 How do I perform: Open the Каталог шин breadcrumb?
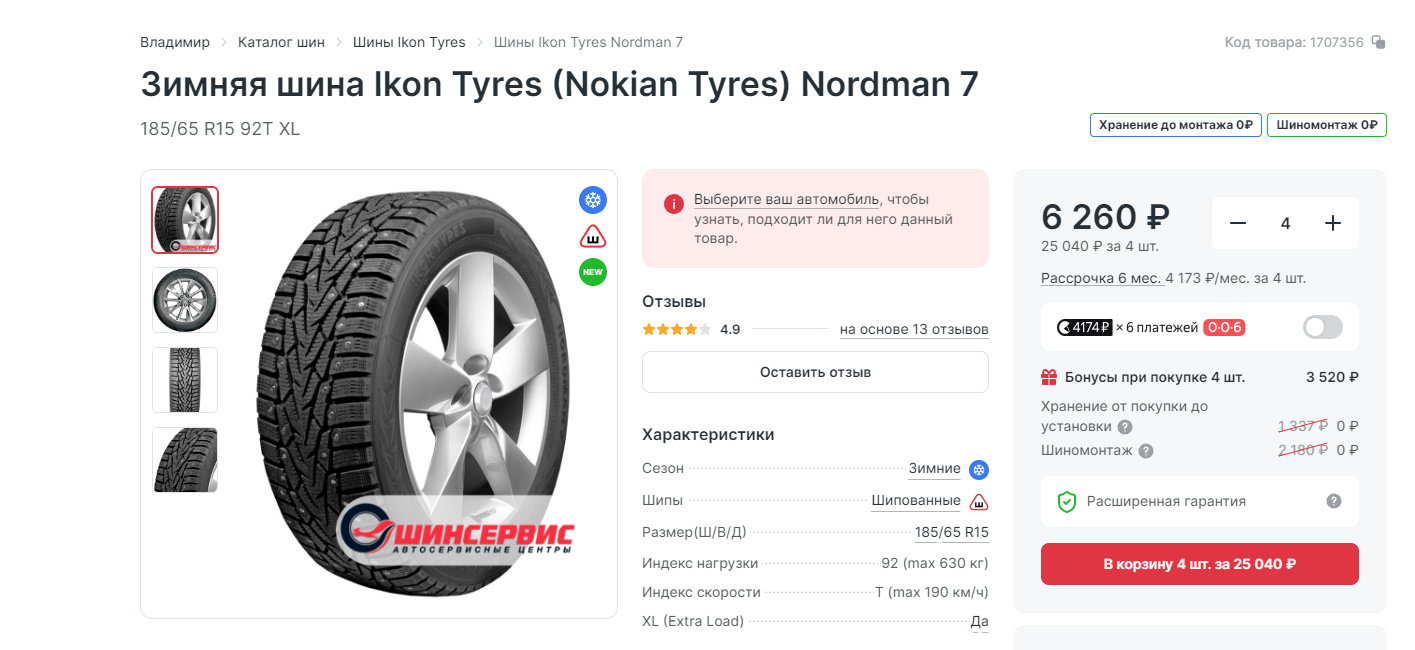coord(281,42)
